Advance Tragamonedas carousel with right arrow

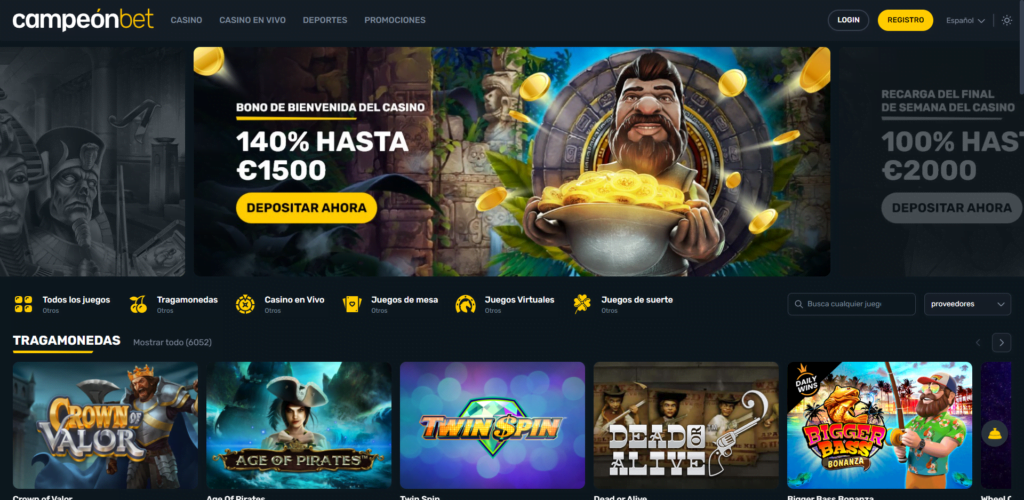point(1001,343)
